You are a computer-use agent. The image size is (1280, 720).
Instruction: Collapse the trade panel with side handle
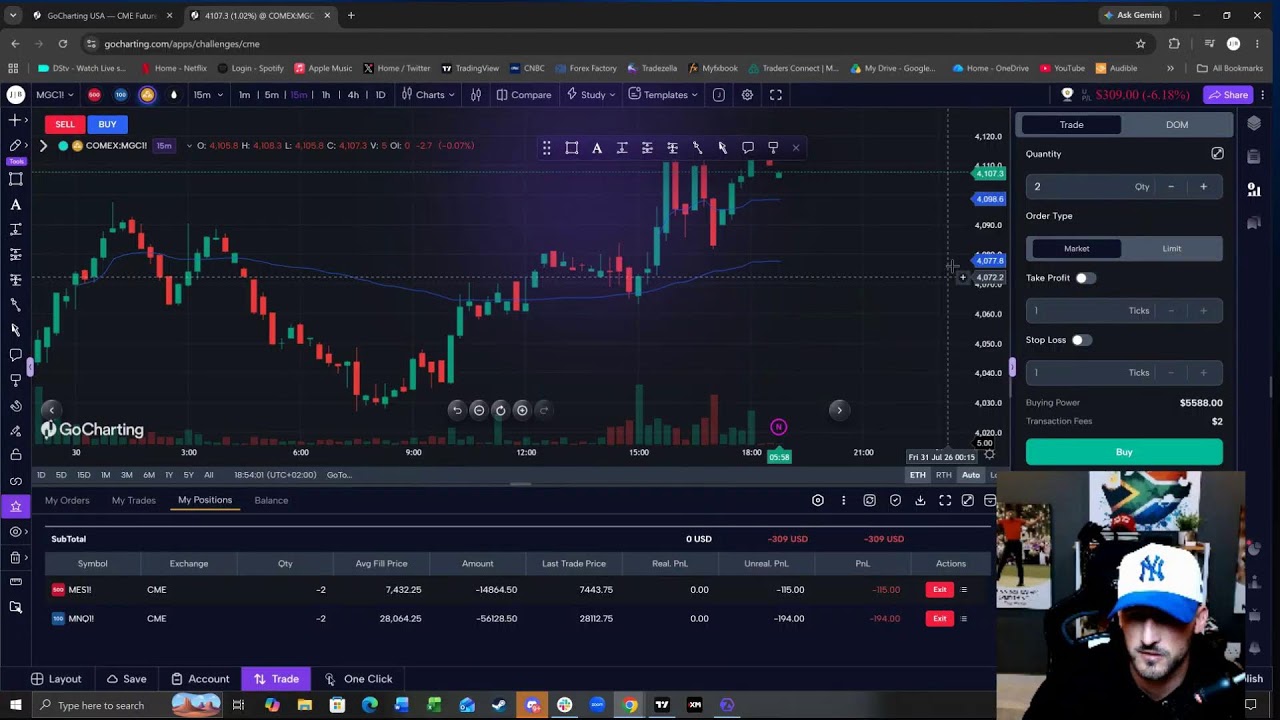point(1011,368)
